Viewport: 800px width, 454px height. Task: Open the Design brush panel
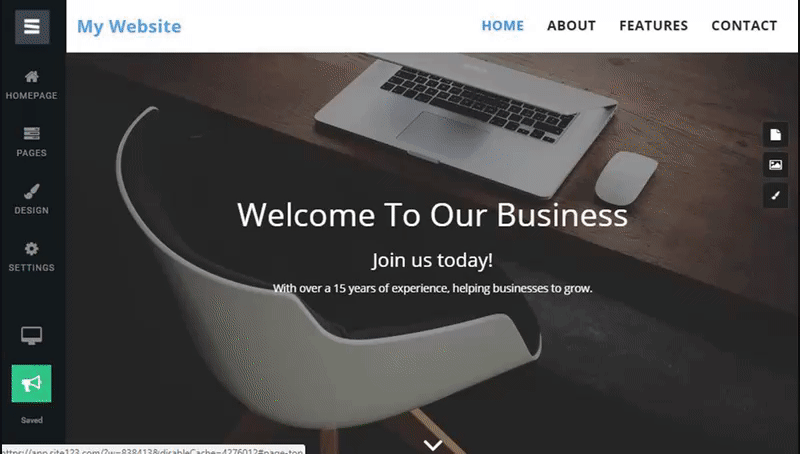(x=32, y=199)
